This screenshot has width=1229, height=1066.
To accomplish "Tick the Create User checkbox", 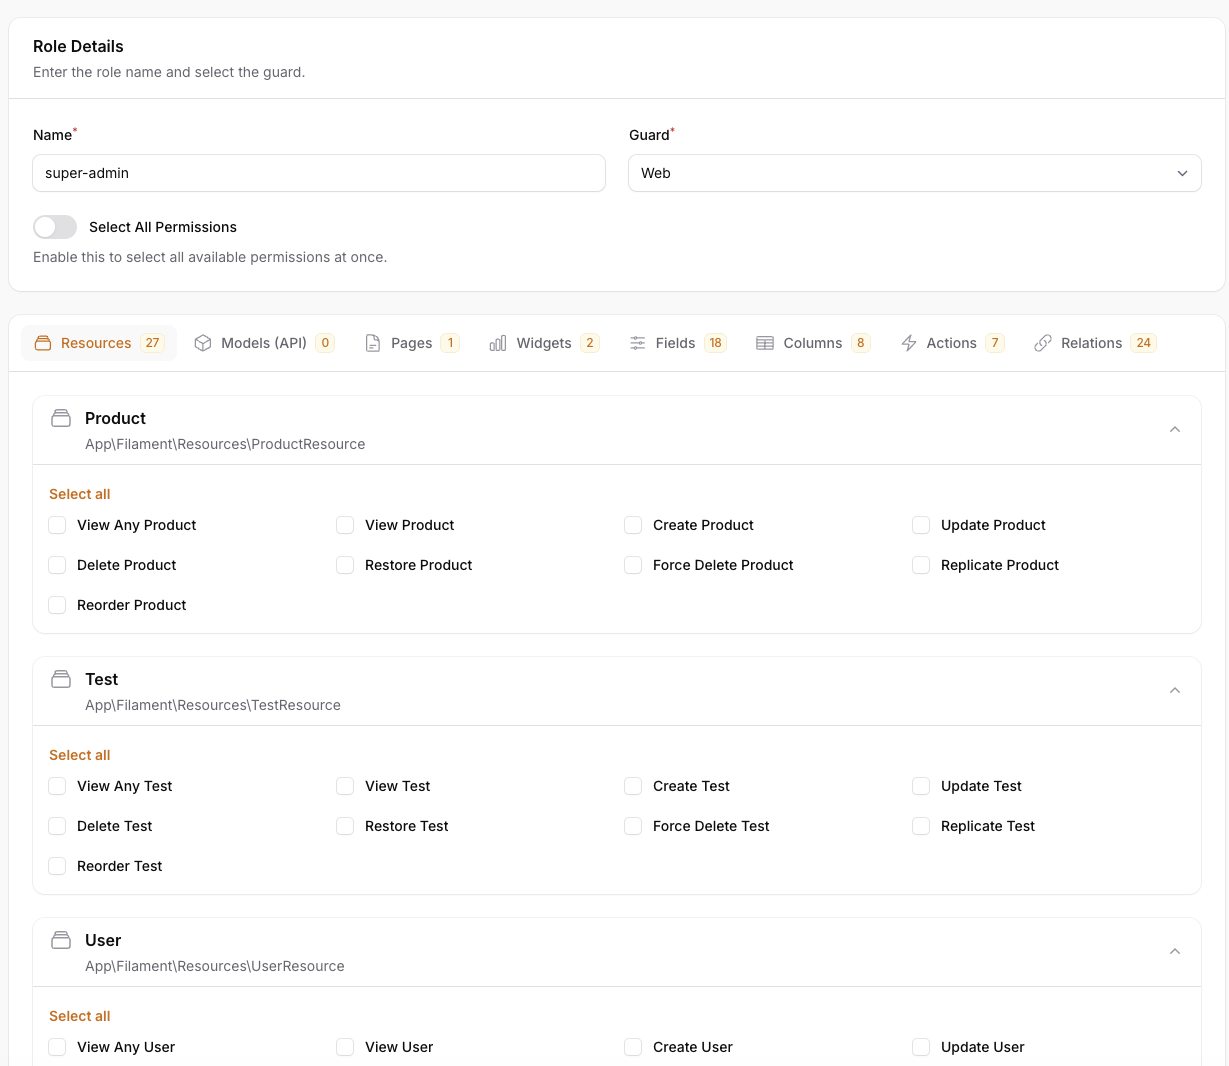I will [633, 1047].
